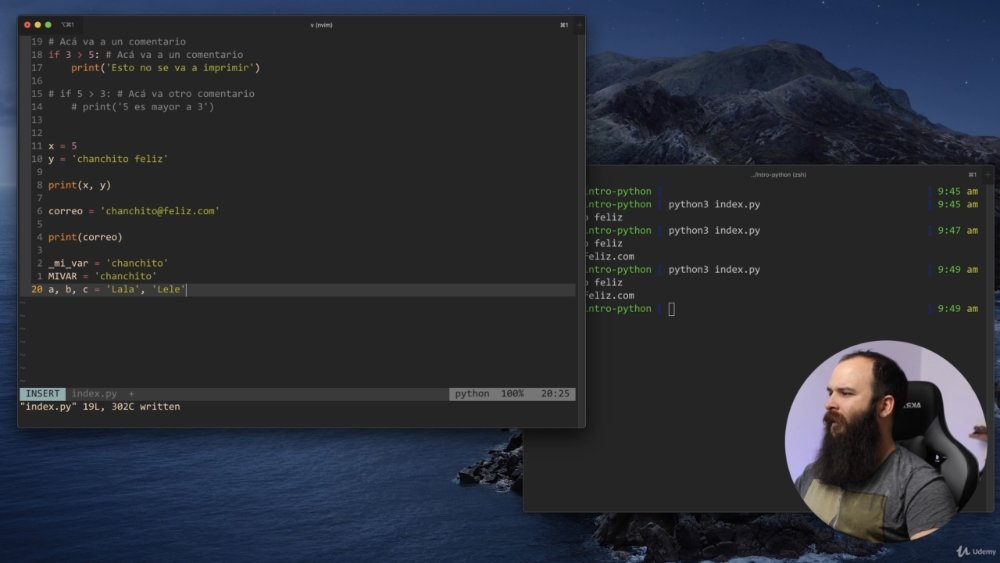Click the correo = 'chanchito@feliz.com' line
This screenshot has height=563, width=1000.
134,211
